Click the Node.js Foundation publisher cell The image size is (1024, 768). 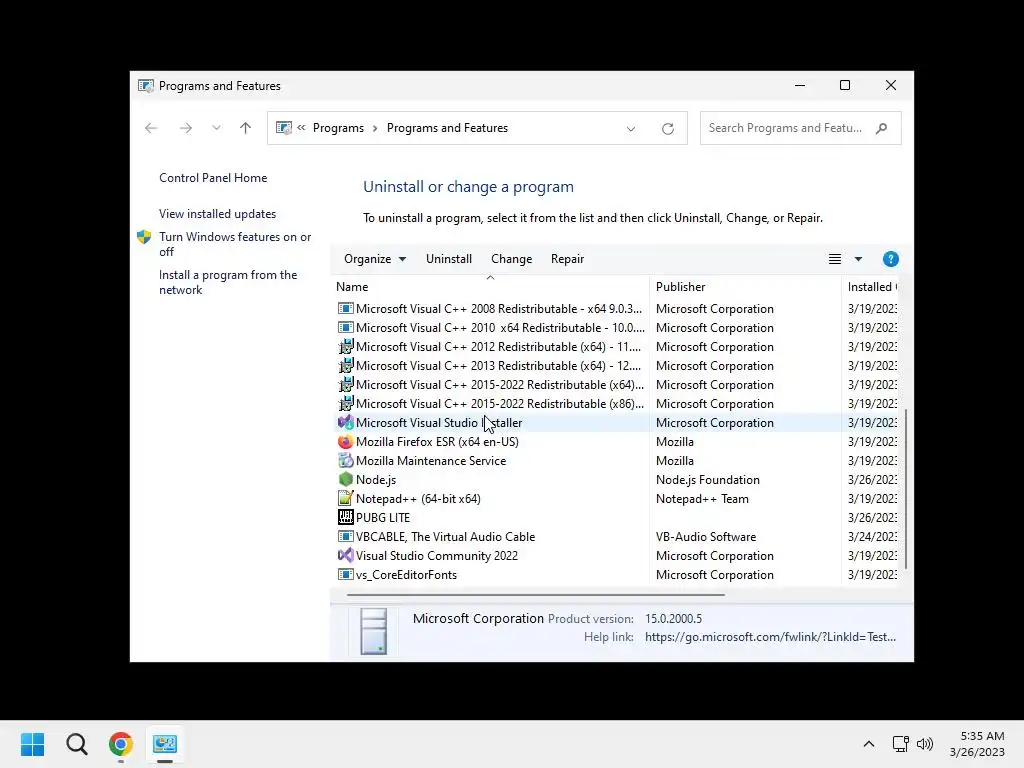pyautogui.click(x=708, y=479)
